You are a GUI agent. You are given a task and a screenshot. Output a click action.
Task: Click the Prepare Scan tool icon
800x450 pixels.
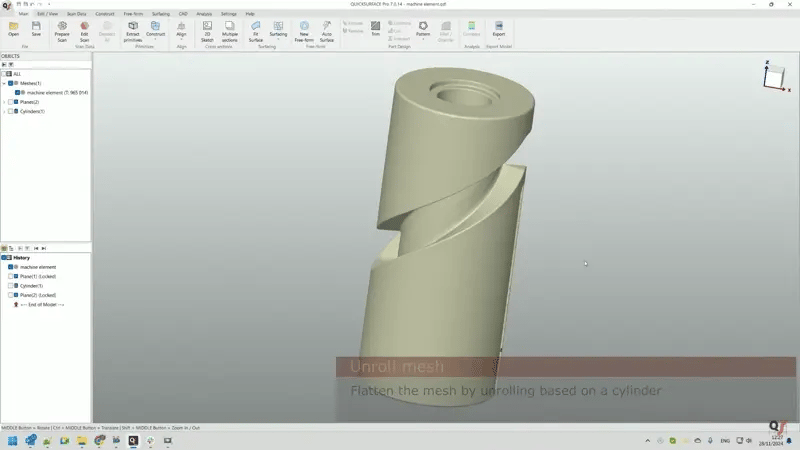tap(62, 27)
